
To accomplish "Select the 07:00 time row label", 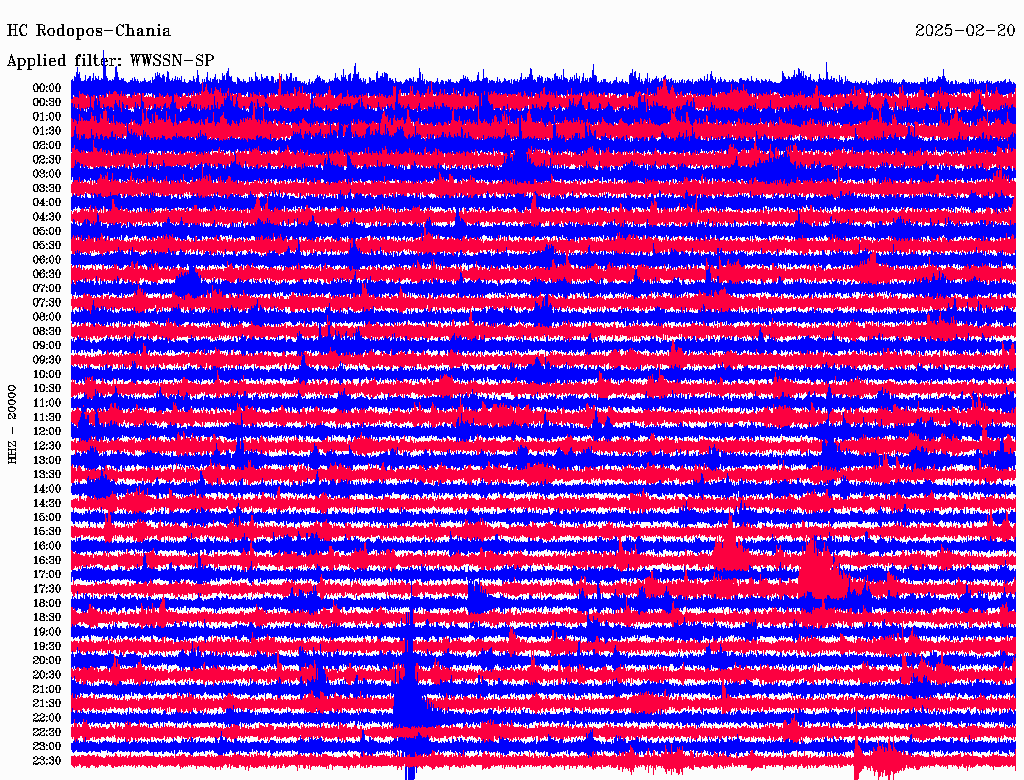I will tap(47, 289).
